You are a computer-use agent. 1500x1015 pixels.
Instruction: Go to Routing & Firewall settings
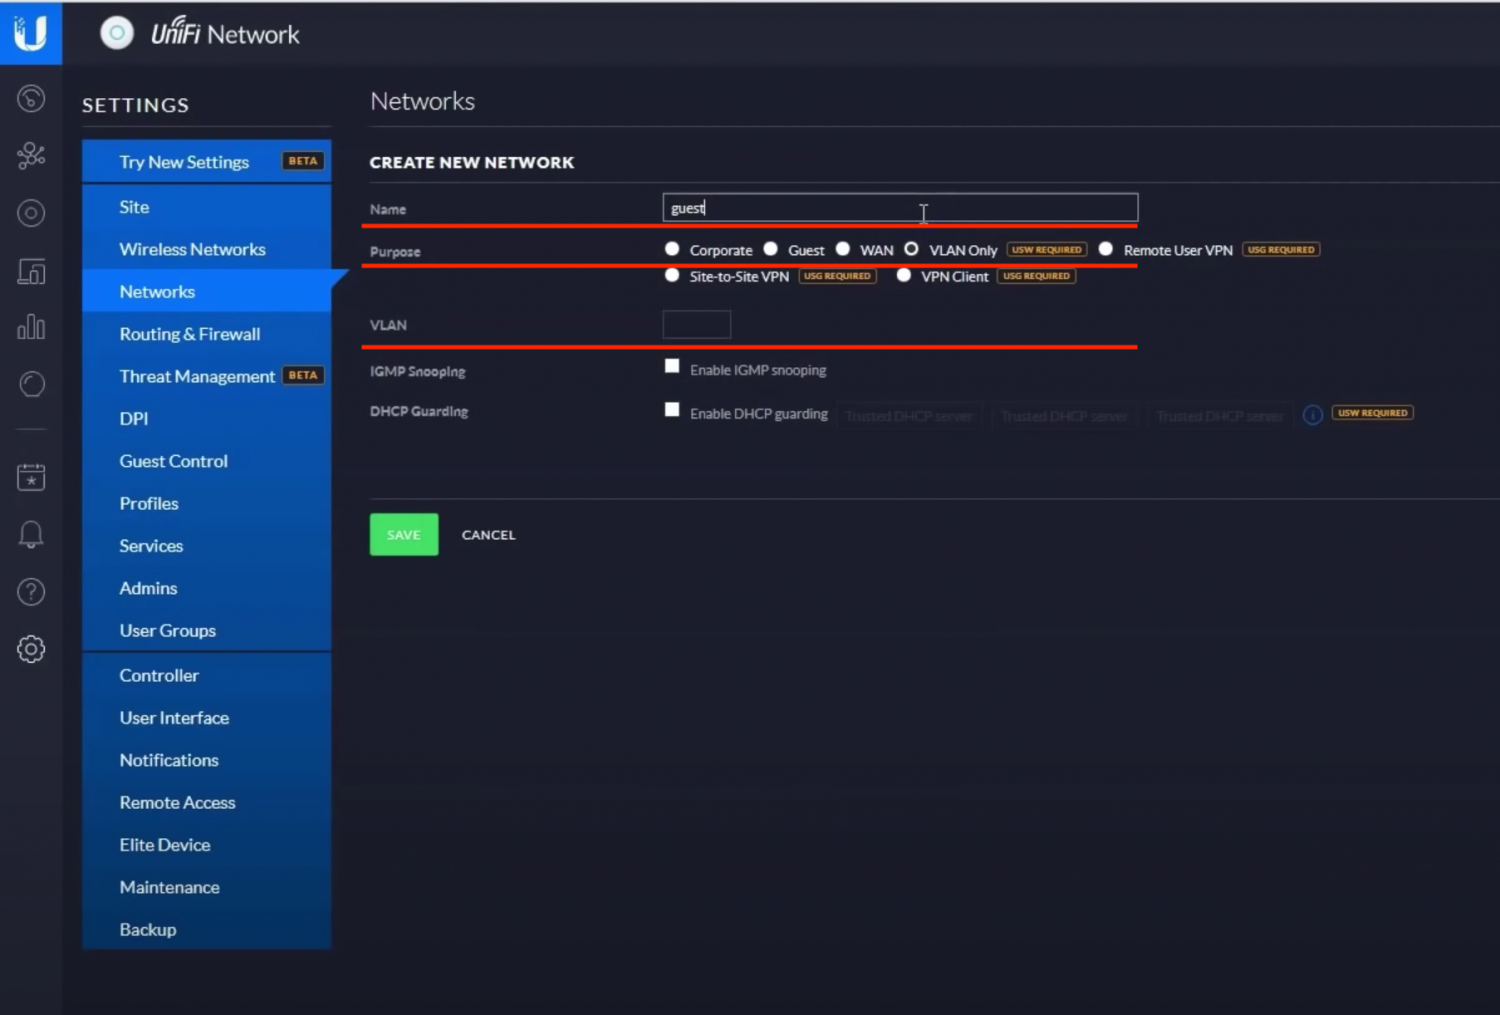189,334
